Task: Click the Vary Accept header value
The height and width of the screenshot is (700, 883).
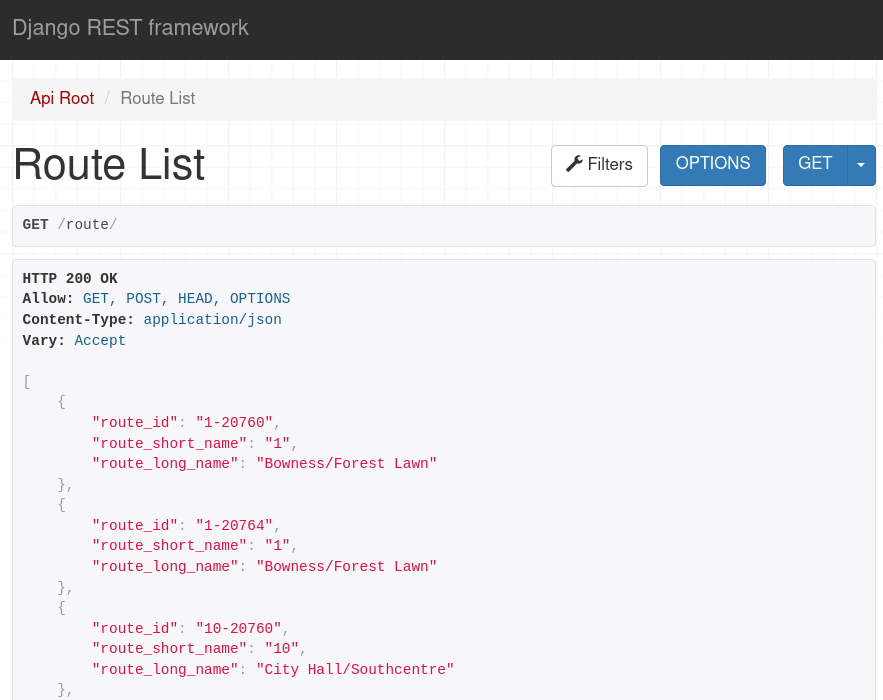Action: point(100,341)
